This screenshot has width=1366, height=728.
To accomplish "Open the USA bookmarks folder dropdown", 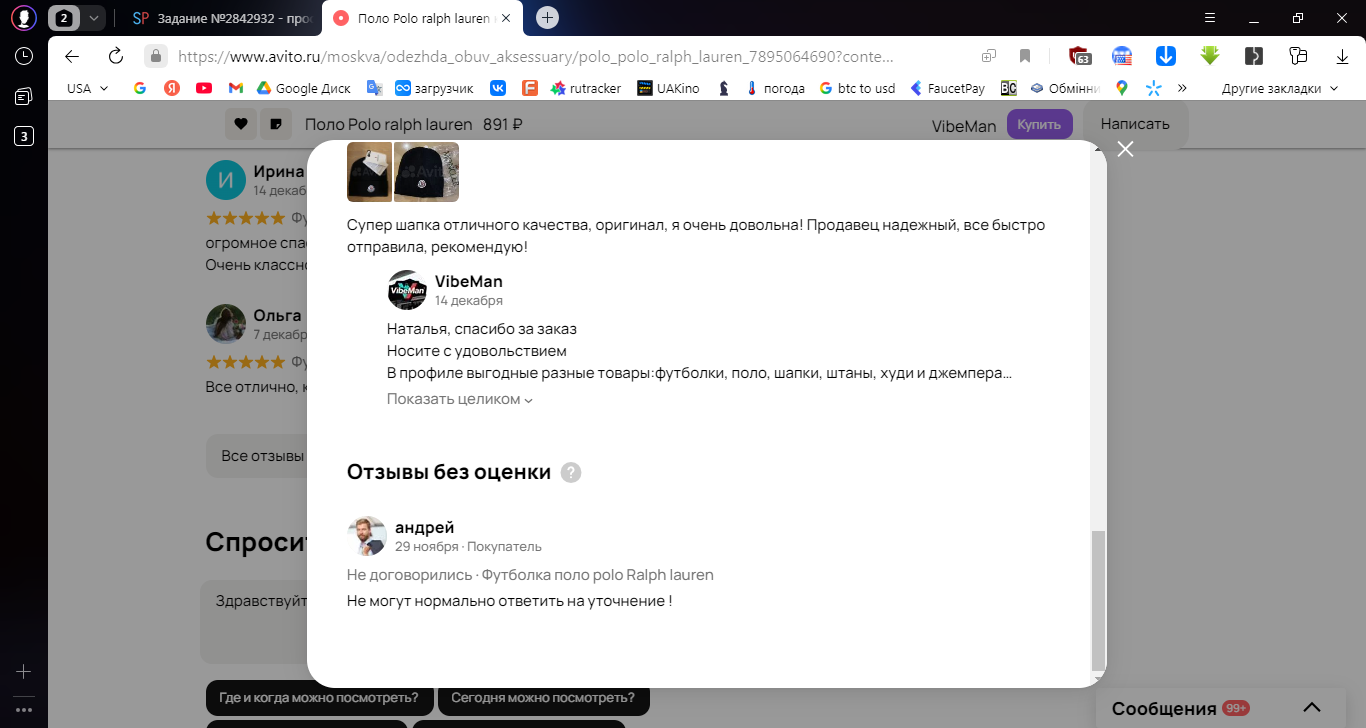I will click(88, 88).
